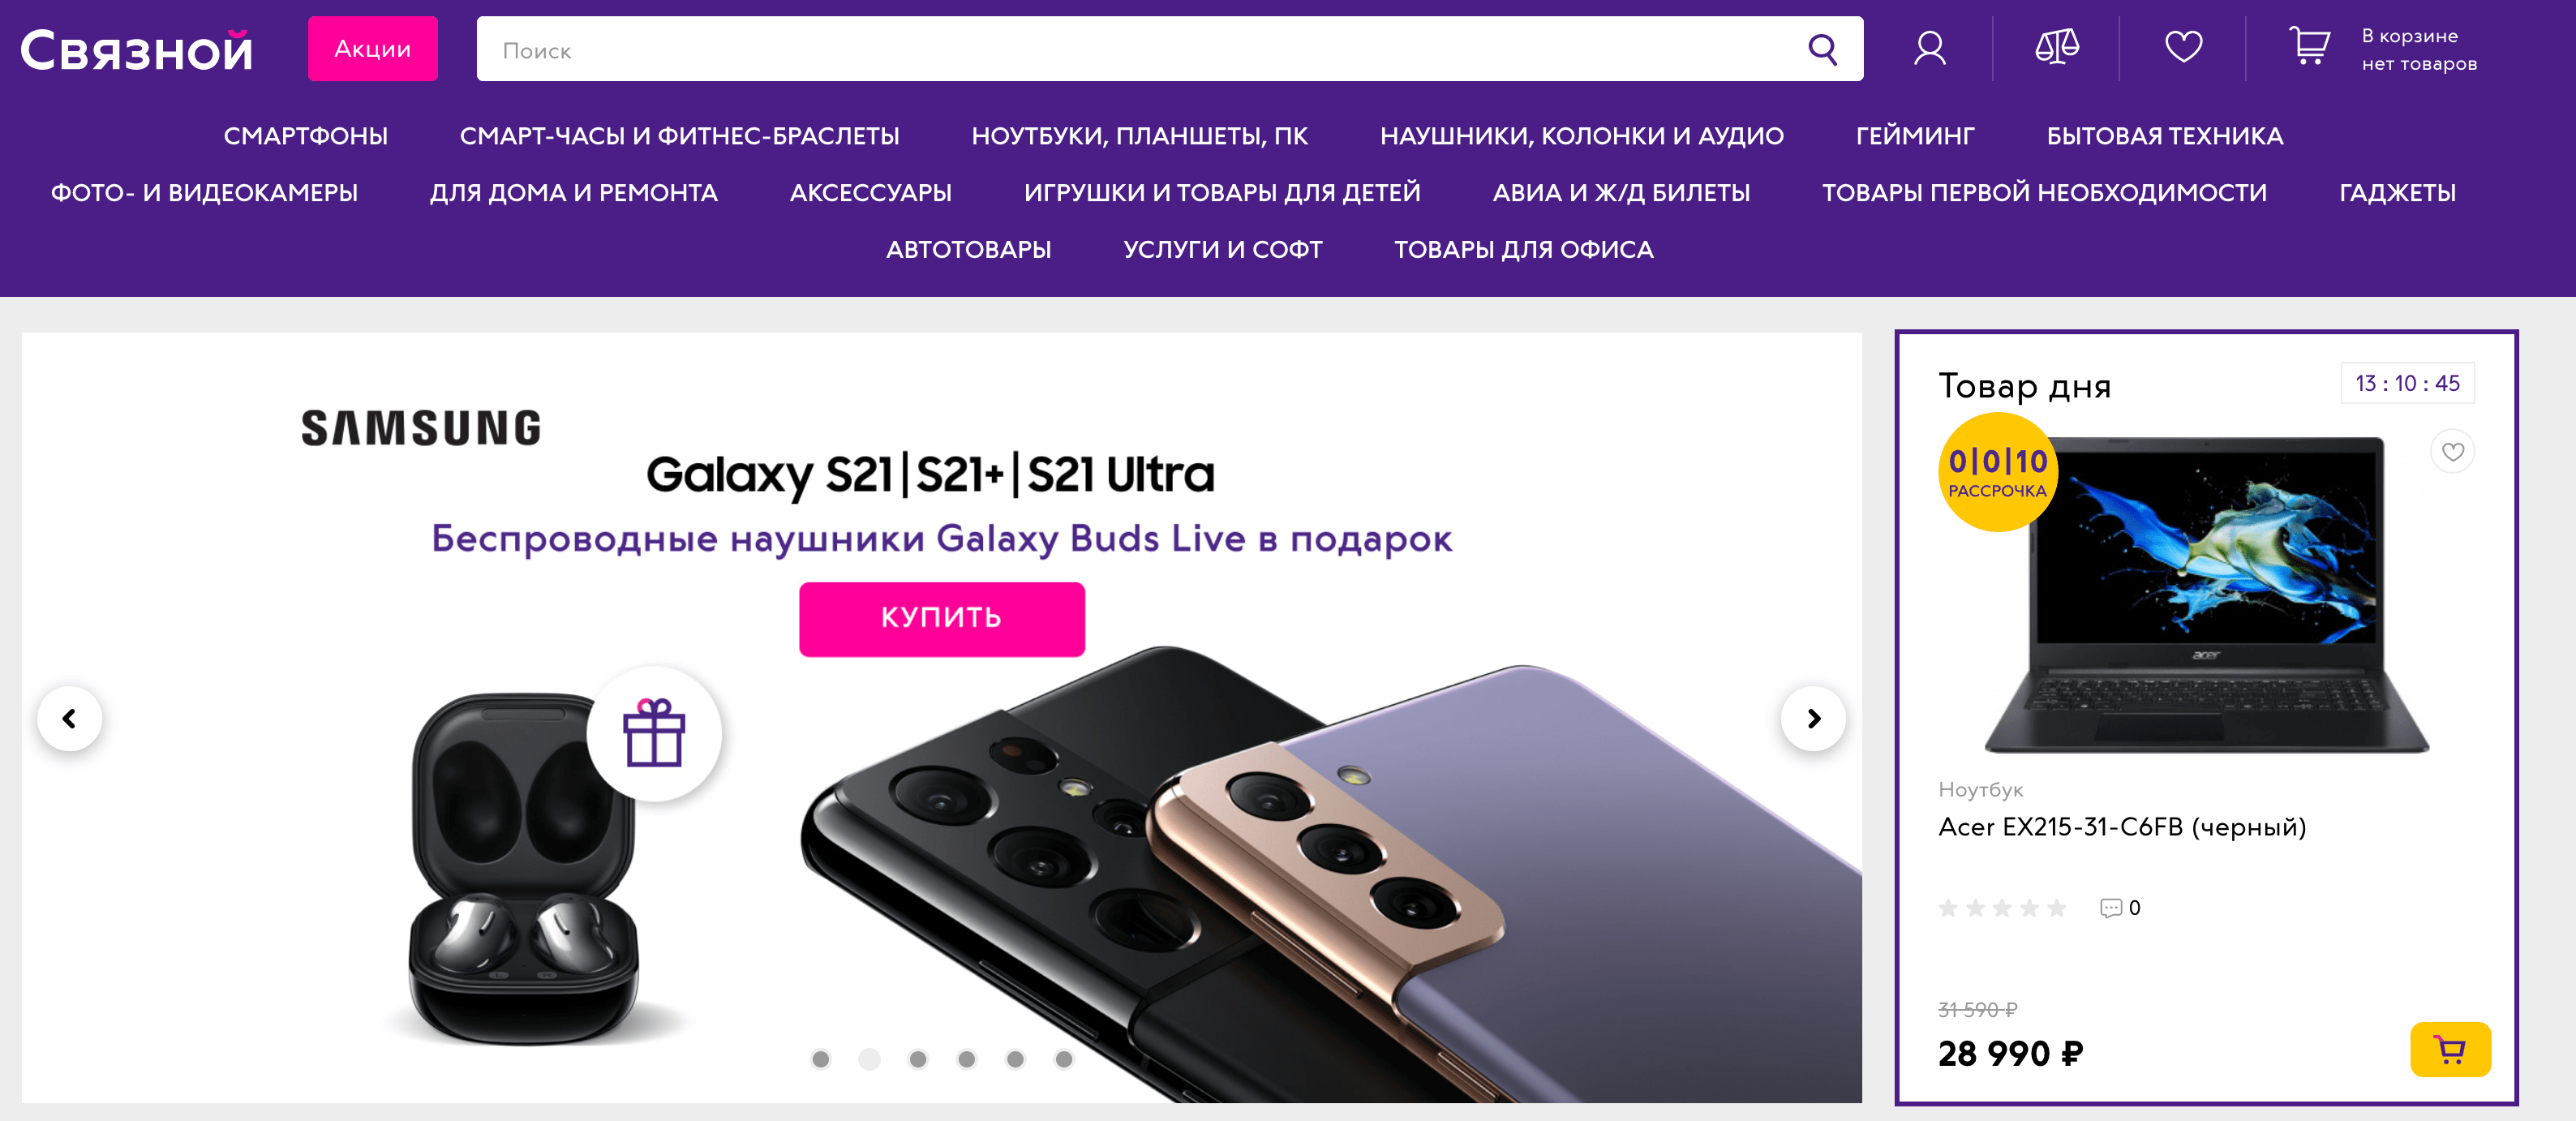Go to previous banner slide arrow
The height and width of the screenshot is (1121, 2576).
point(69,718)
